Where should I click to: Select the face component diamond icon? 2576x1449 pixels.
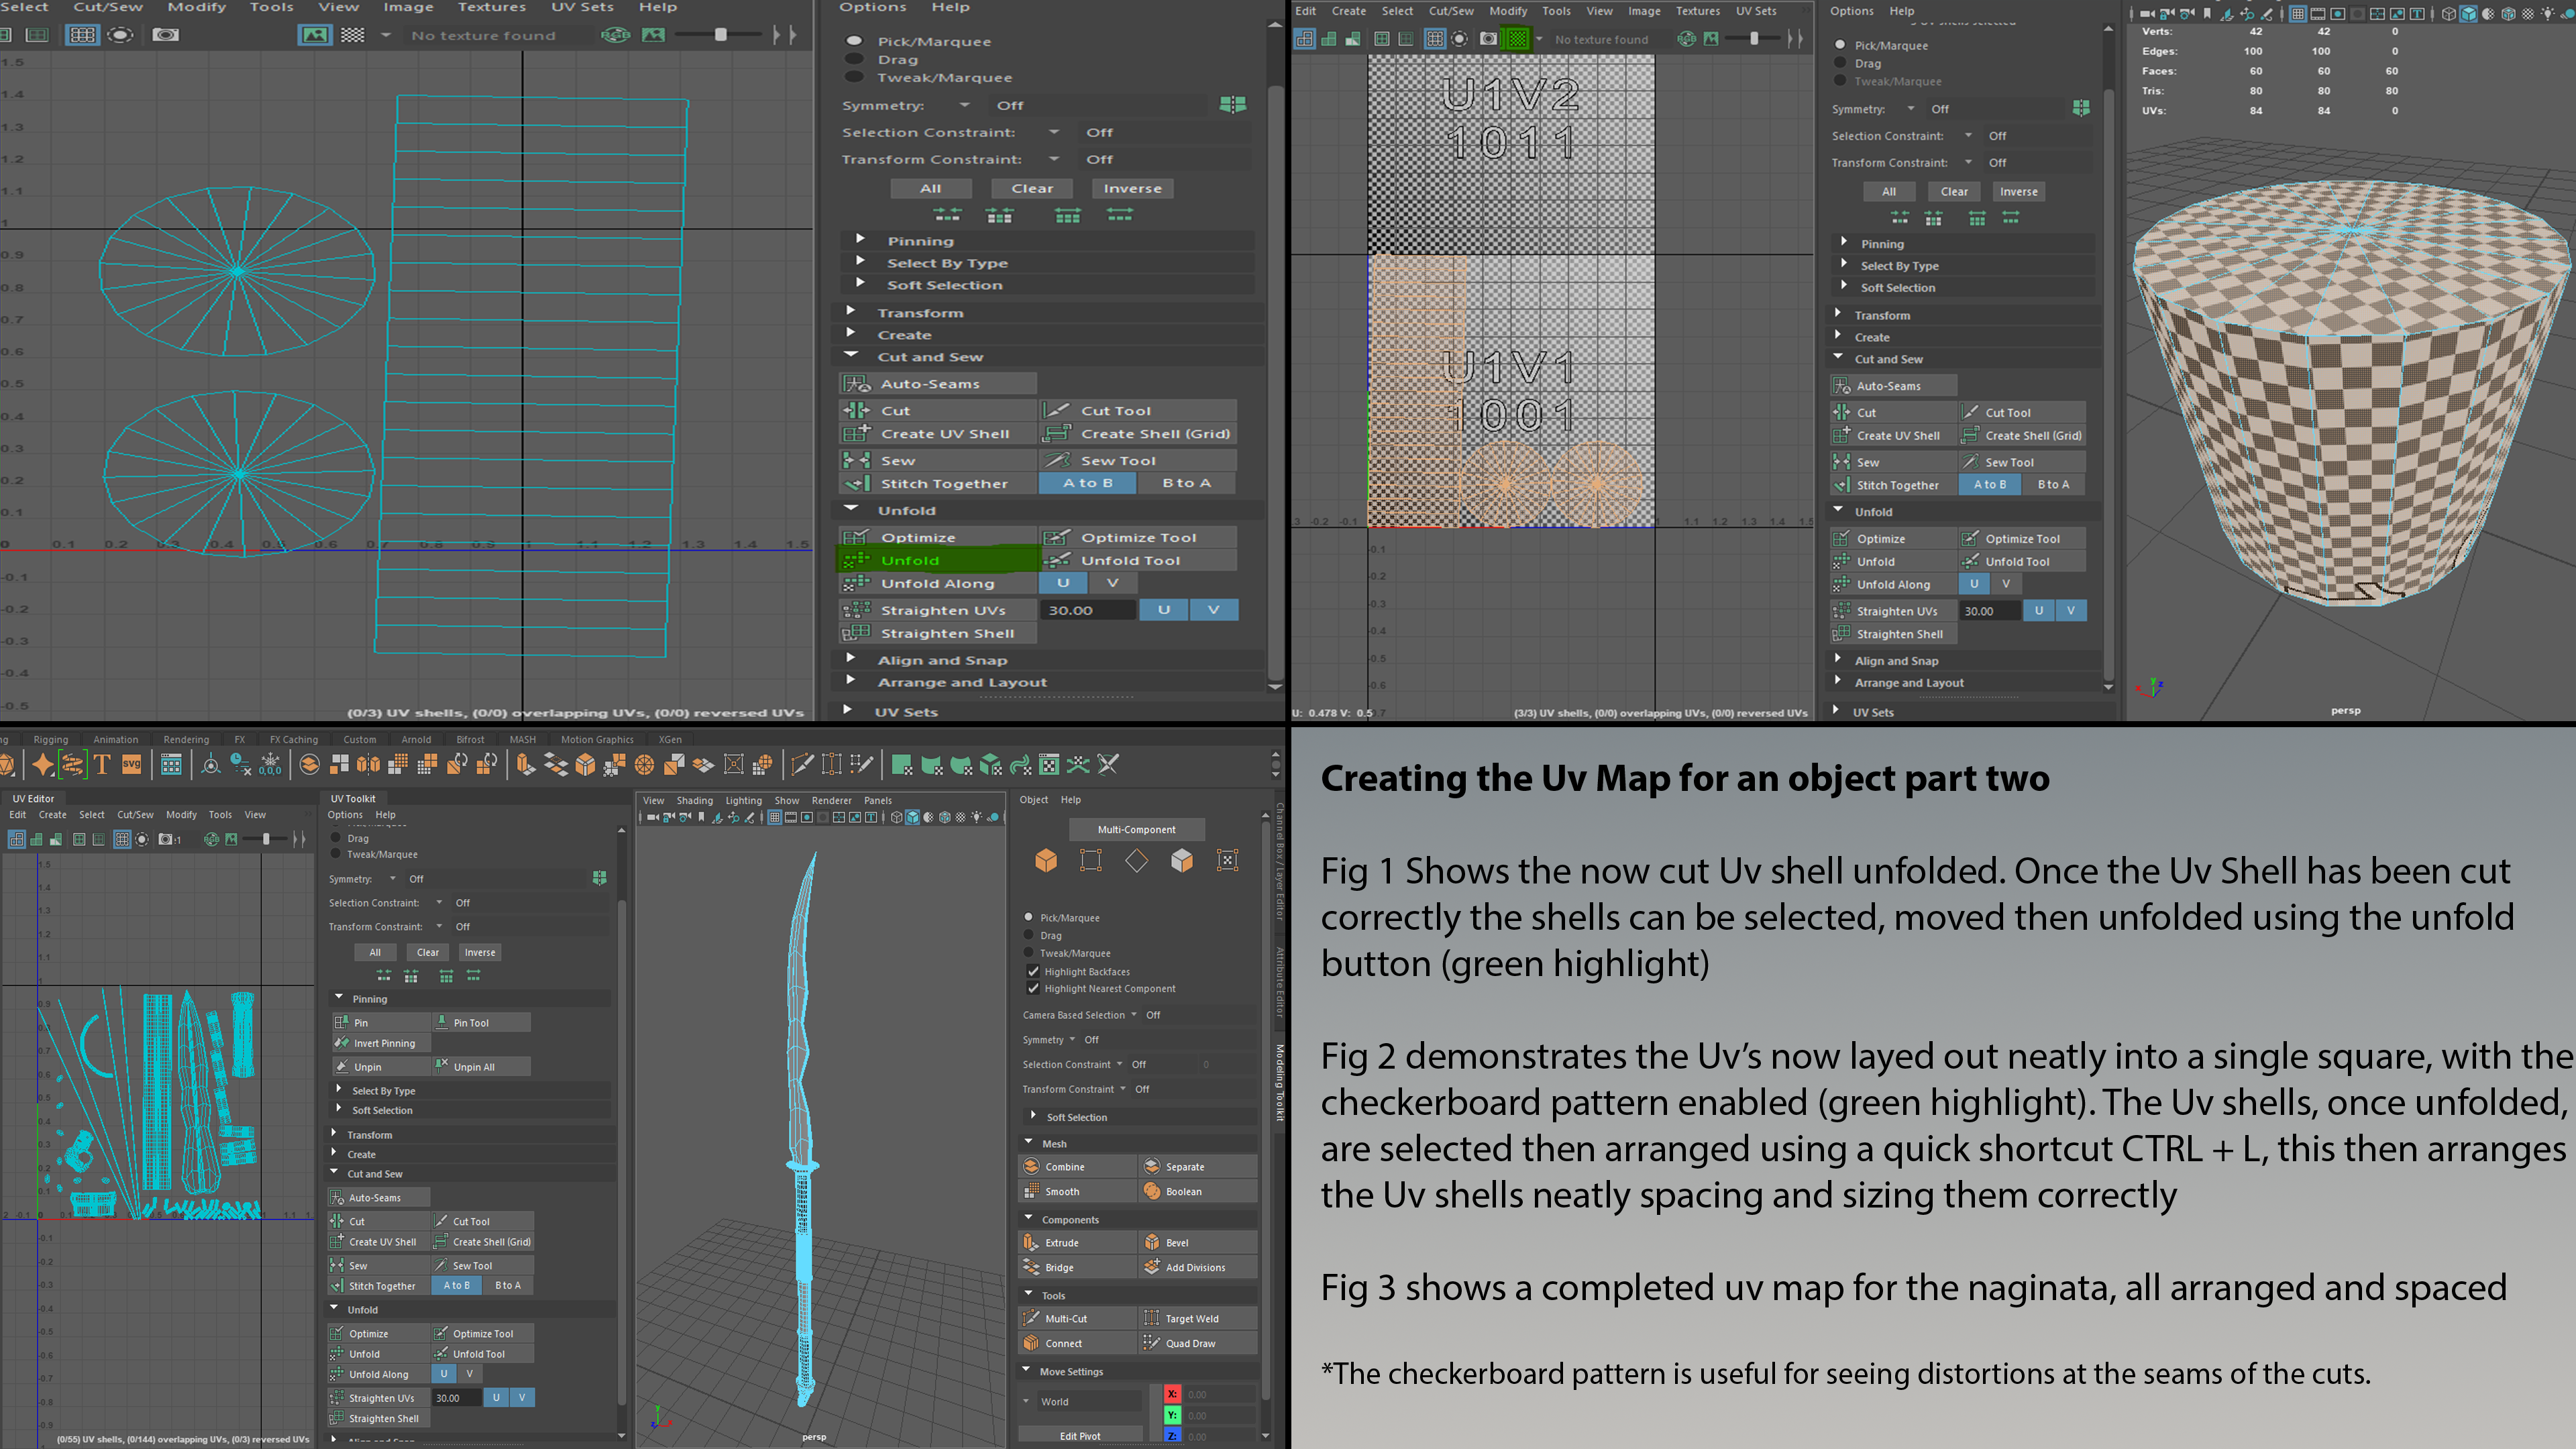click(1136, 861)
